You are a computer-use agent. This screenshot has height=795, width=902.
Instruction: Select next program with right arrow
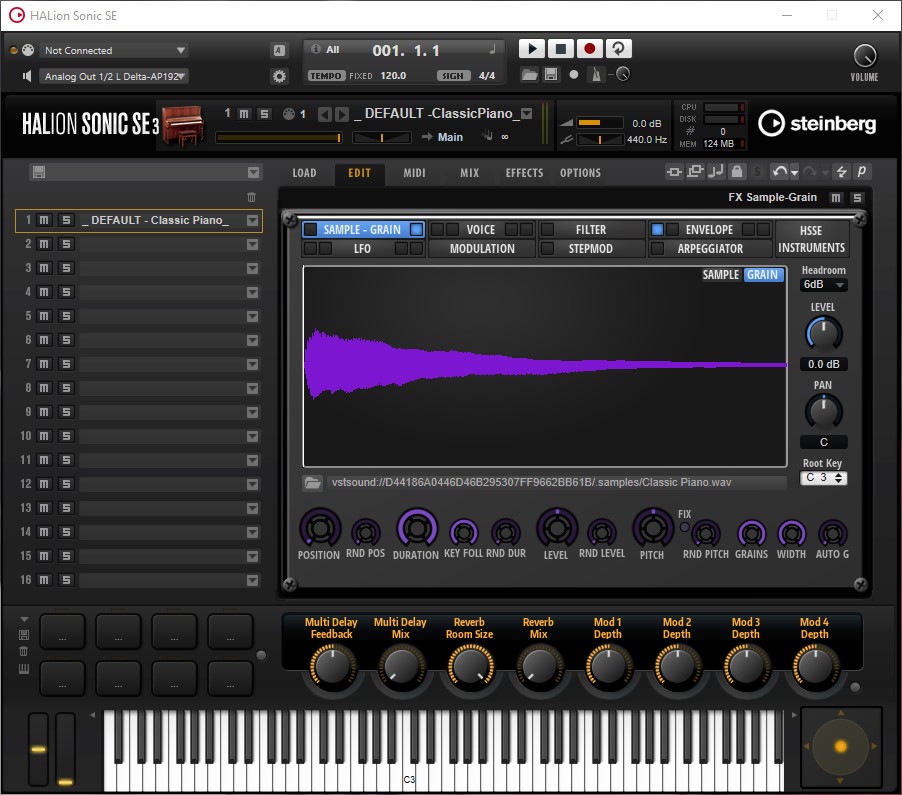point(342,114)
